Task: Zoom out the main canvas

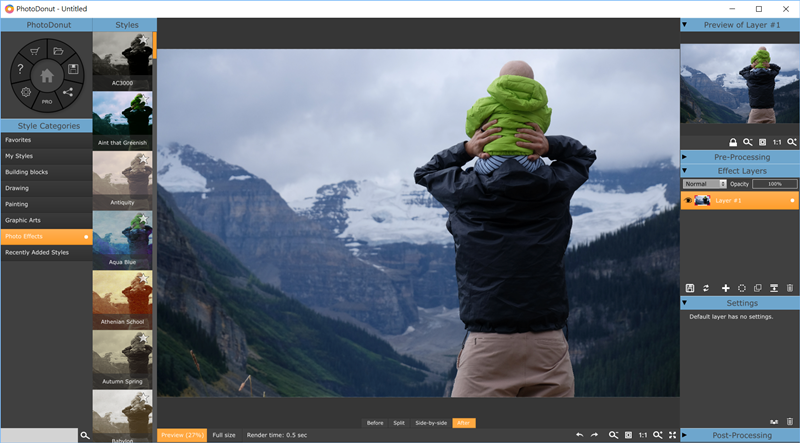Action: point(613,435)
